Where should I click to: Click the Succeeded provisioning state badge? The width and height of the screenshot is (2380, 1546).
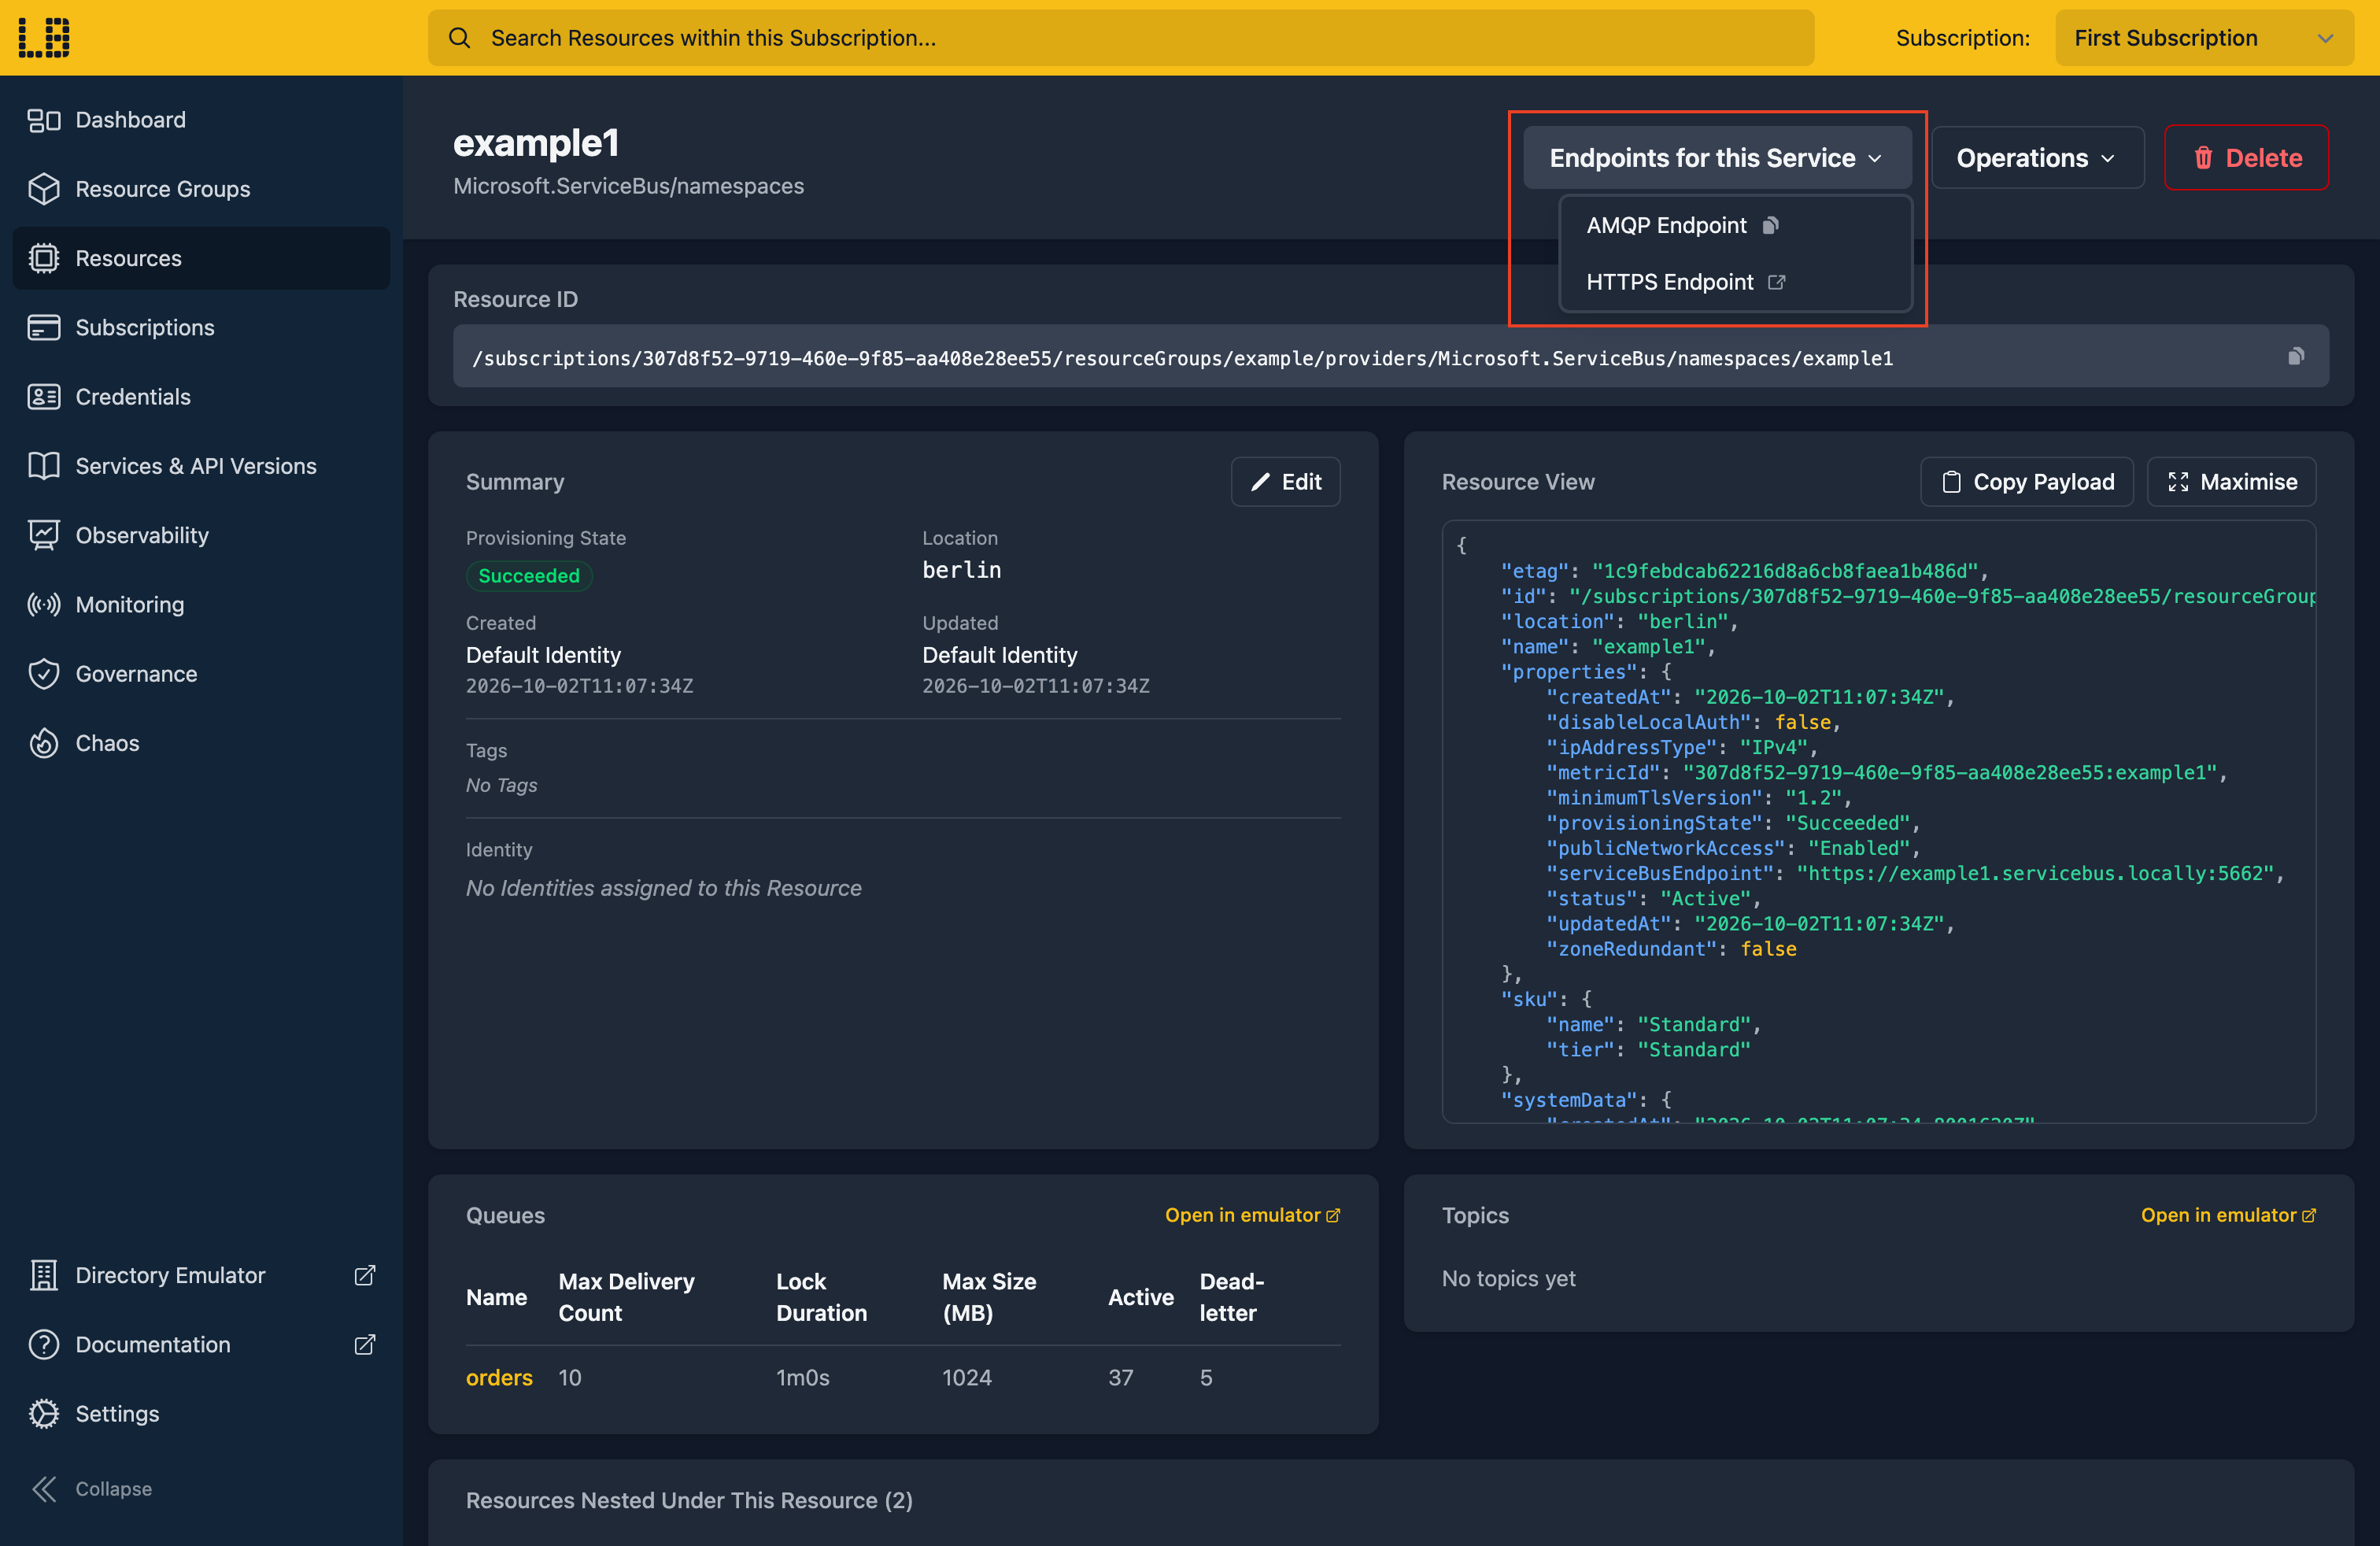coord(529,576)
